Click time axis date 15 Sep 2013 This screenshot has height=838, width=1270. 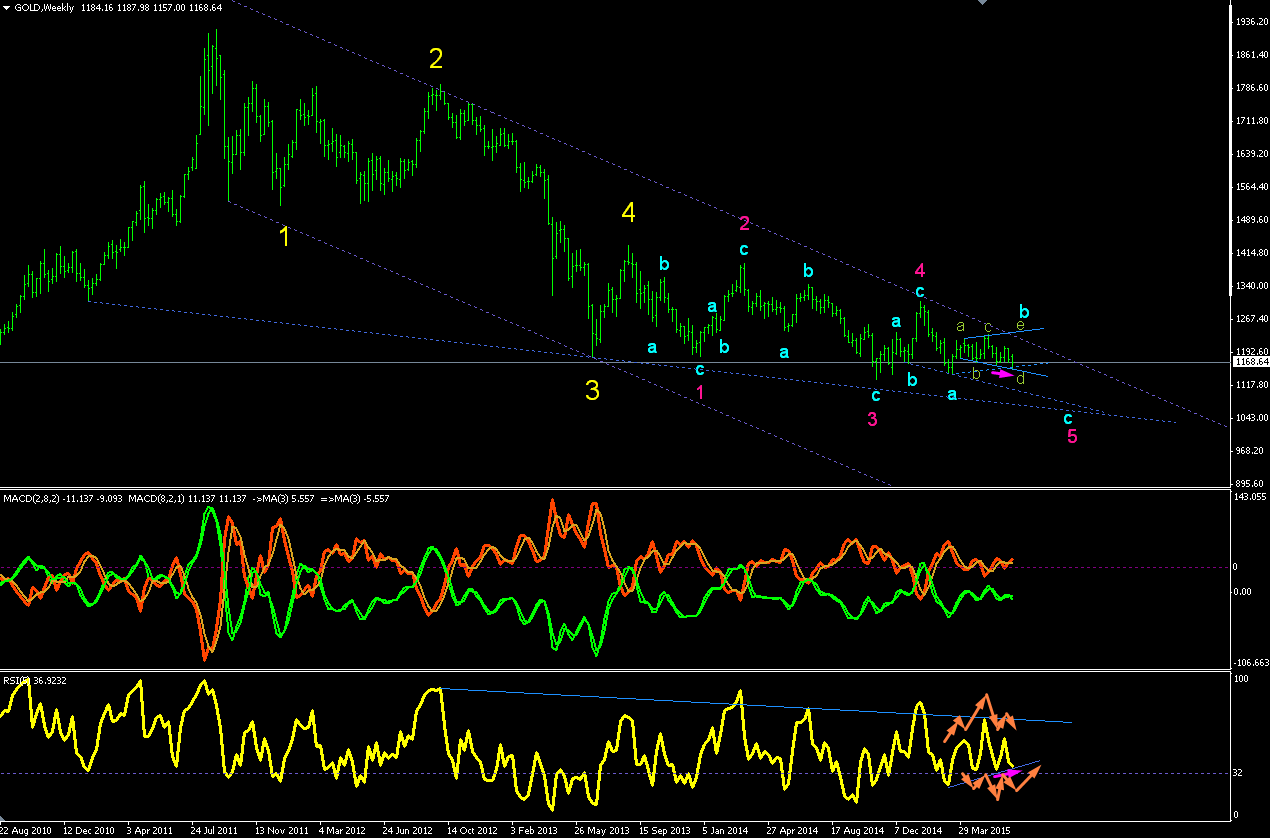(x=664, y=830)
